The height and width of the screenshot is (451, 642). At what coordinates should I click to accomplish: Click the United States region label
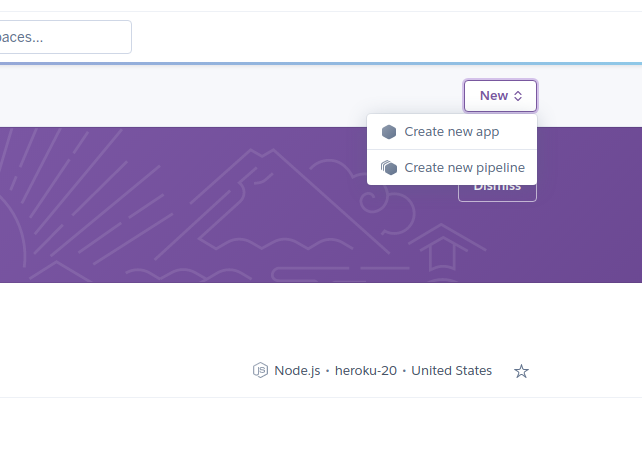click(x=451, y=371)
